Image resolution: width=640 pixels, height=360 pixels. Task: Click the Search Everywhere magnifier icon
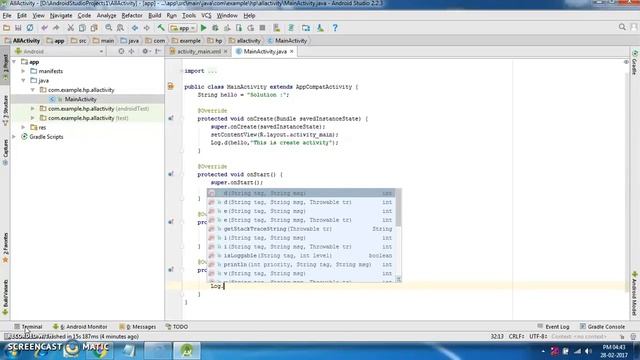[x=622, y=27]
